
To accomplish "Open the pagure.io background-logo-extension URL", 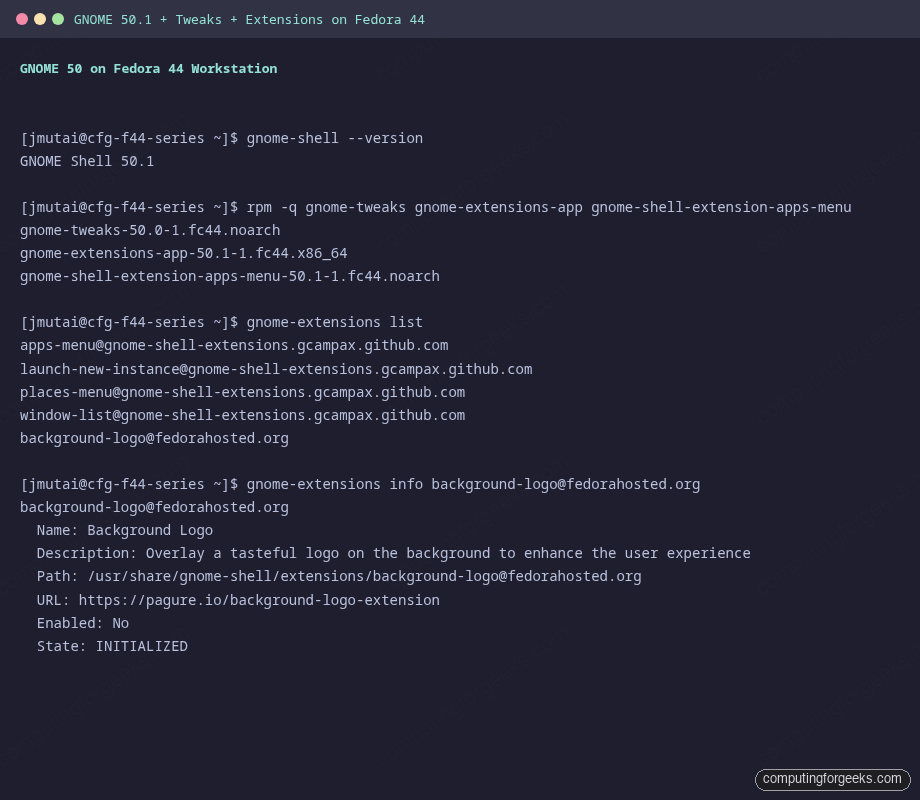I will [259, 600].
